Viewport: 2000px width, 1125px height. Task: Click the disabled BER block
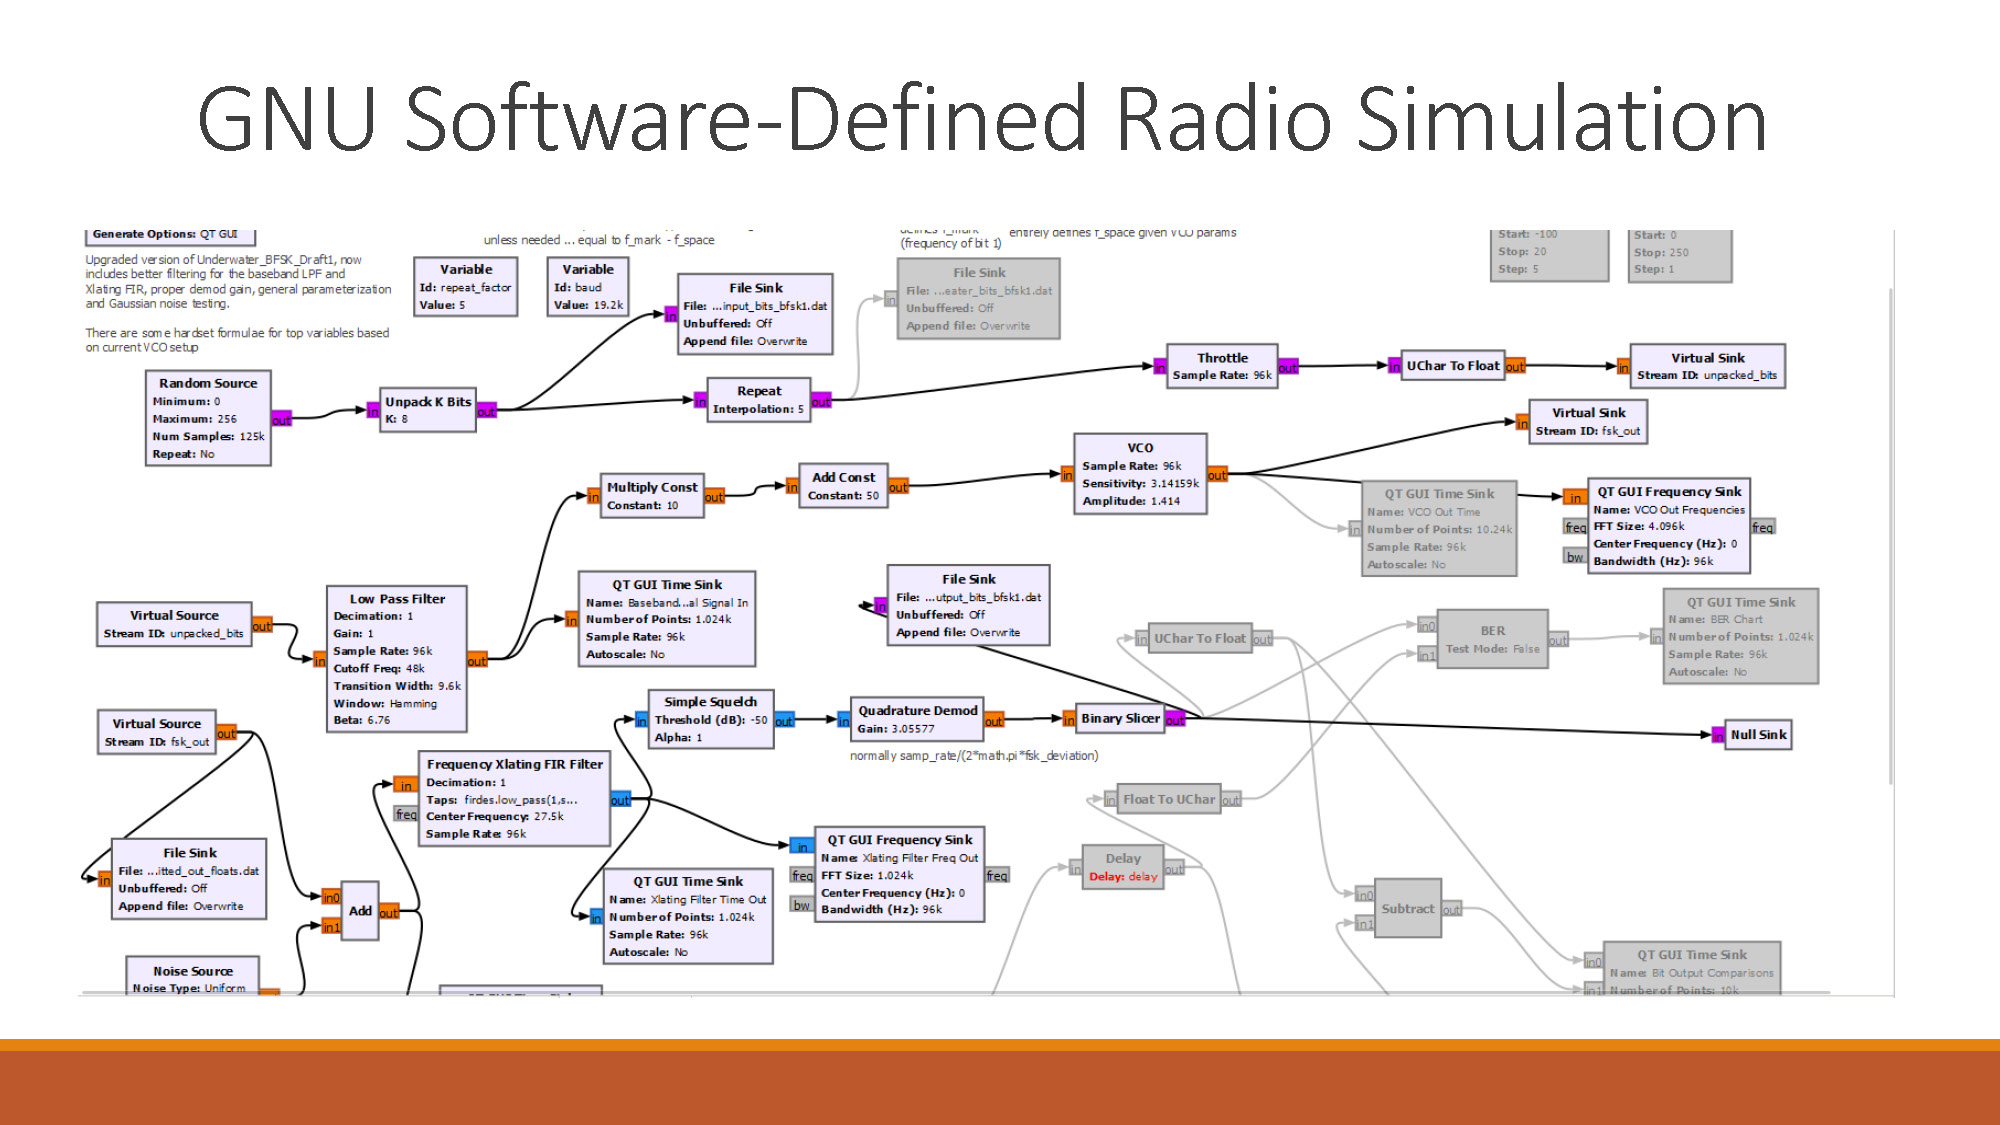[1491, 639]
